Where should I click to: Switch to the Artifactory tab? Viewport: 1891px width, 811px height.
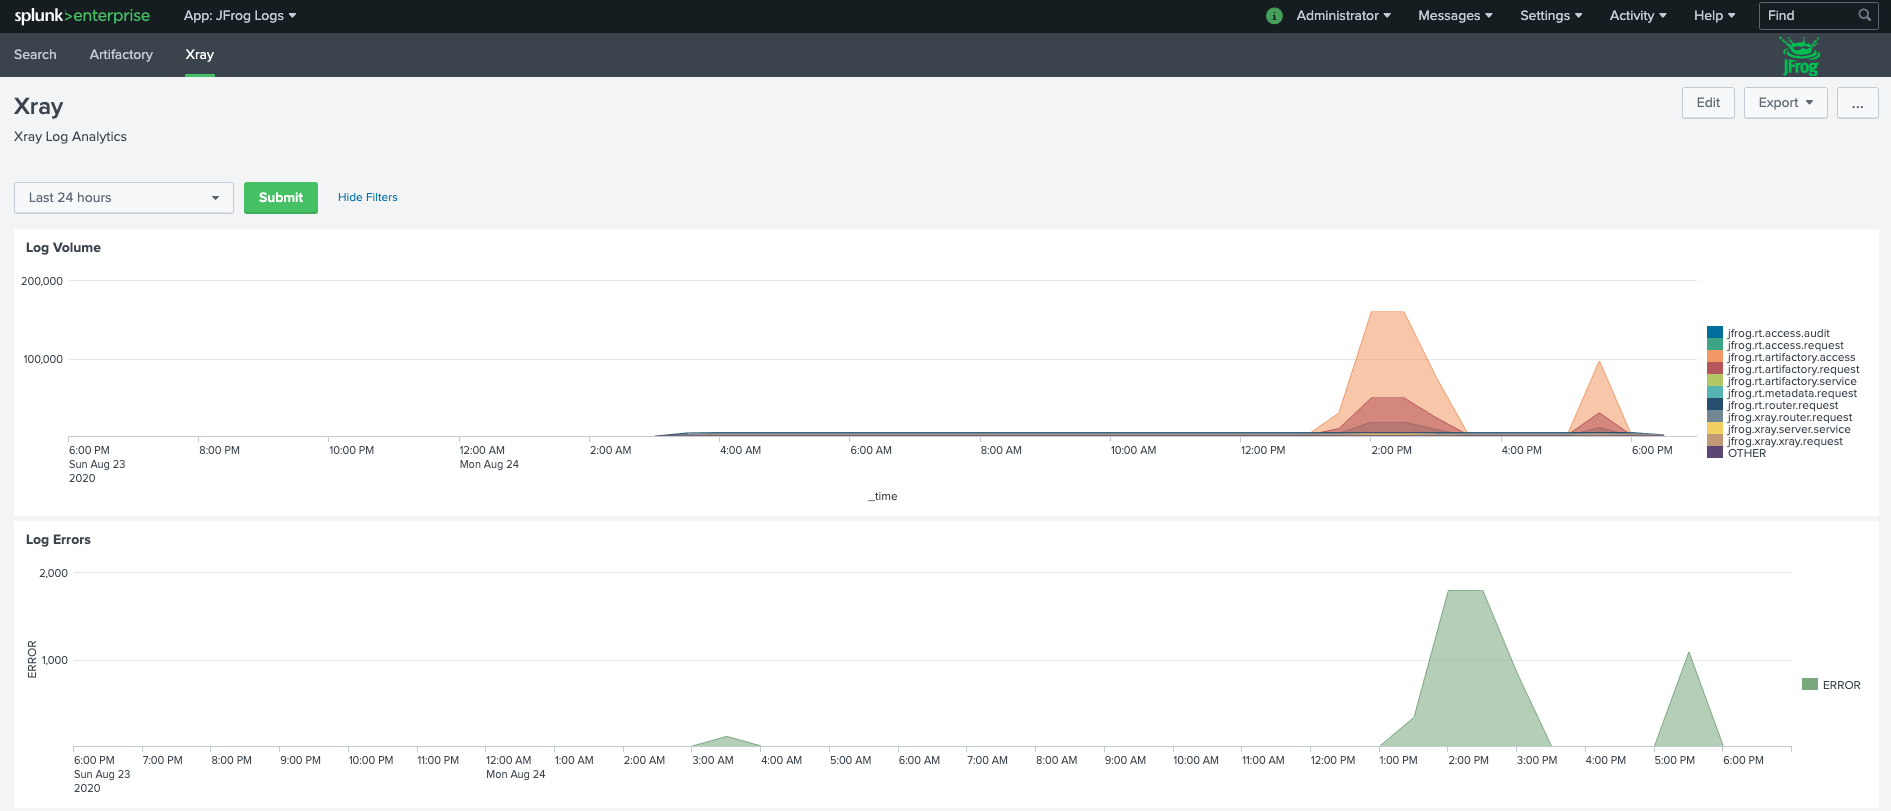coord(121,55)
